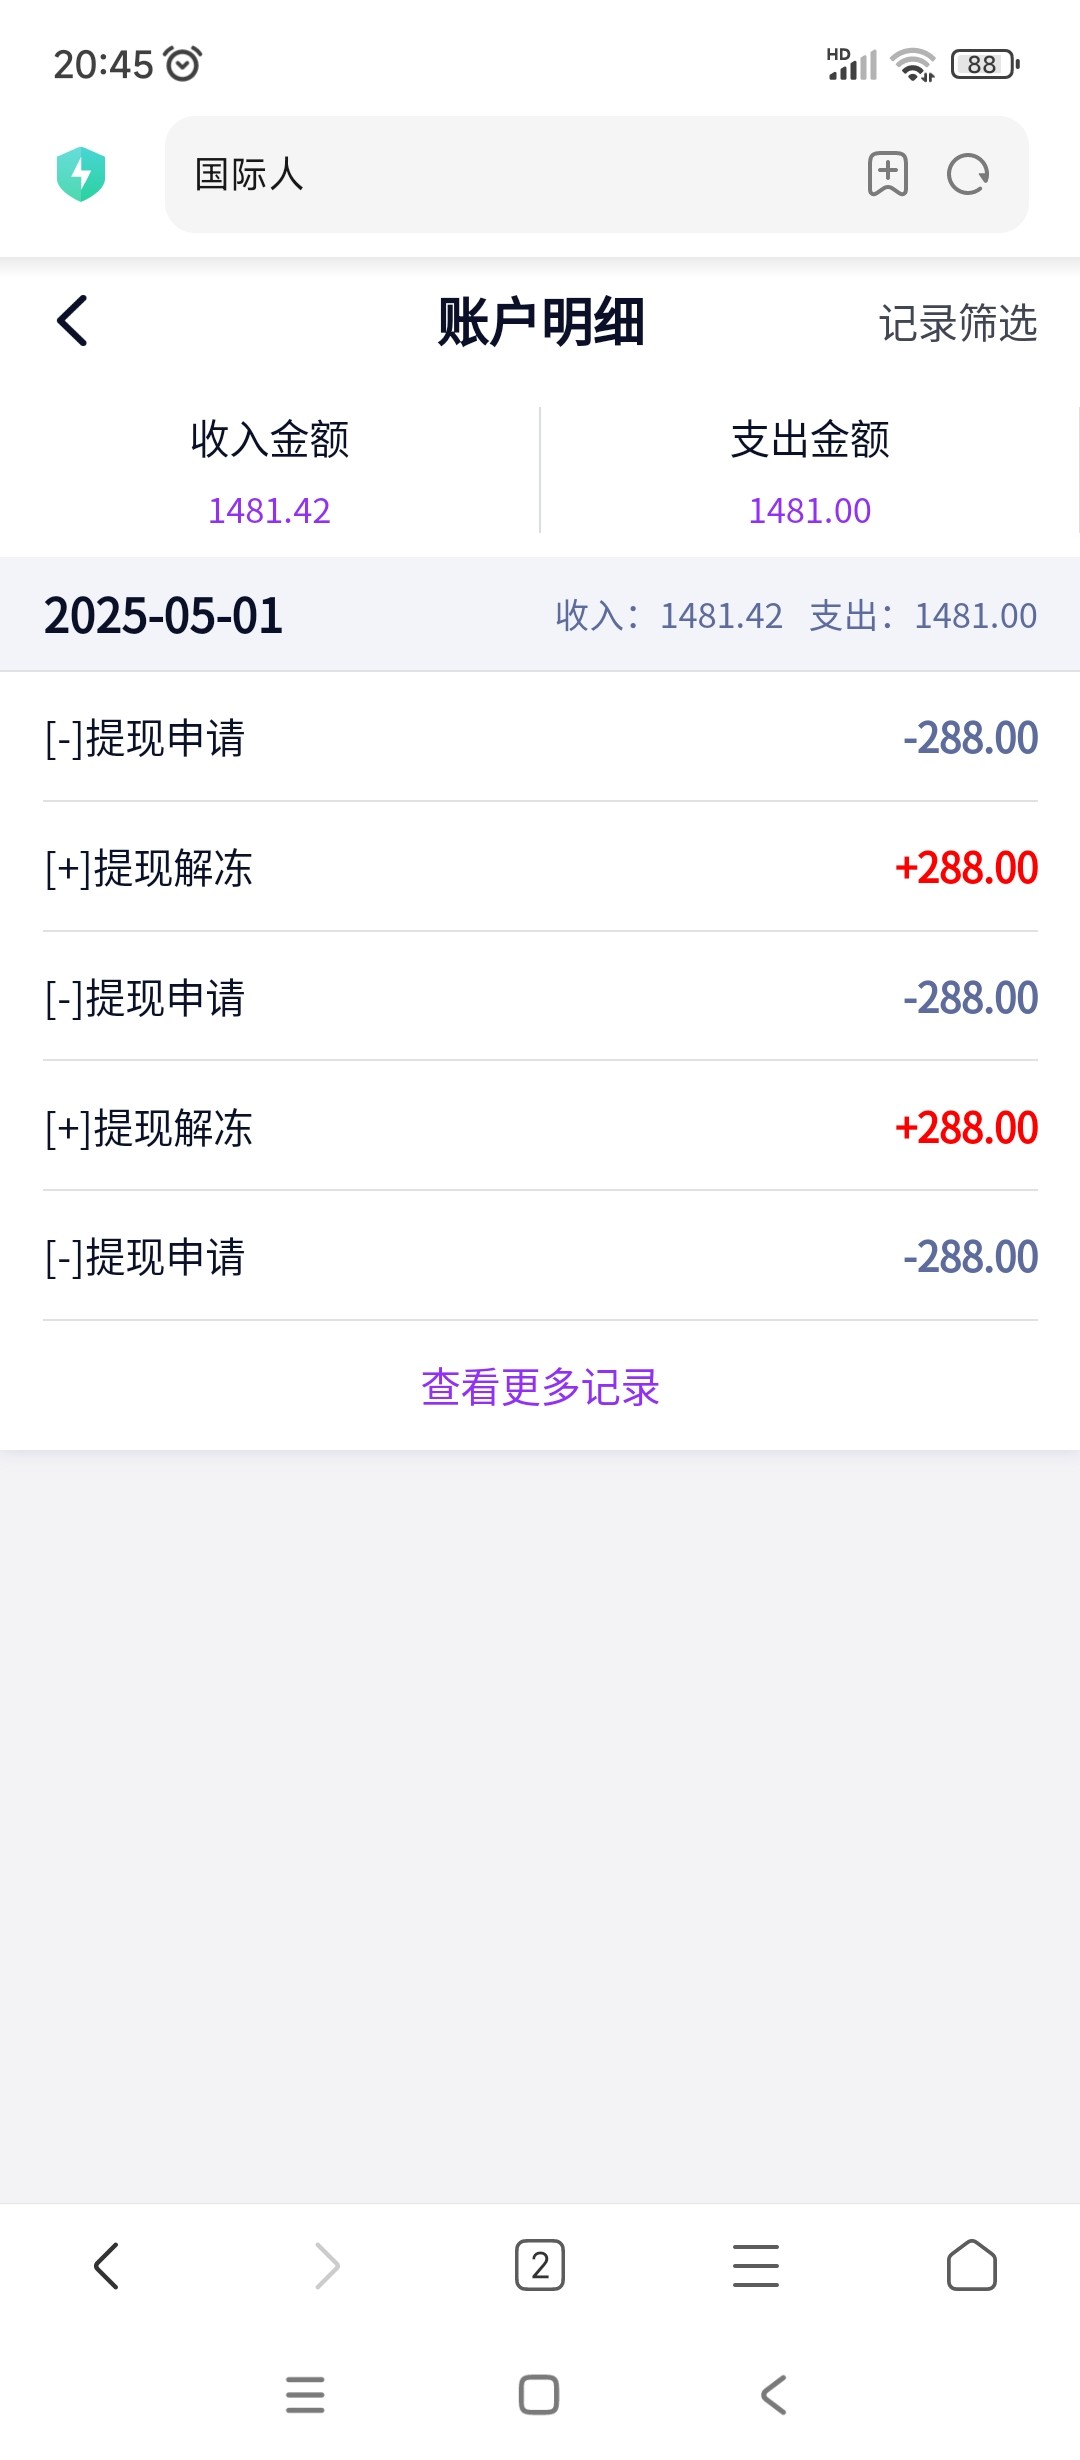1080x2460 pixels.
Task: Open the browser hamburger menu
Action: tap(756, 2265)
